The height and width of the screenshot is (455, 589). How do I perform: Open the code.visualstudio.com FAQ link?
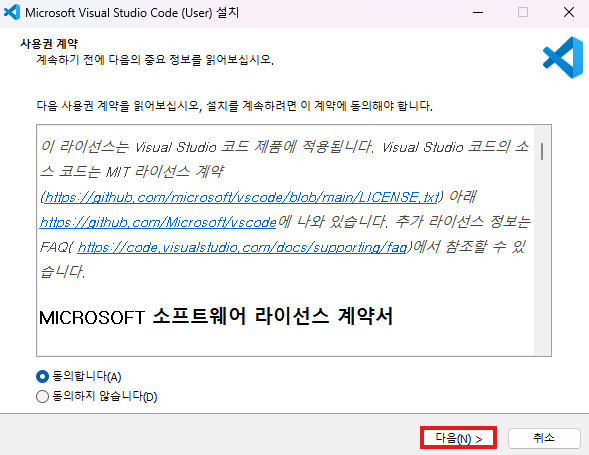pos(242,247)
